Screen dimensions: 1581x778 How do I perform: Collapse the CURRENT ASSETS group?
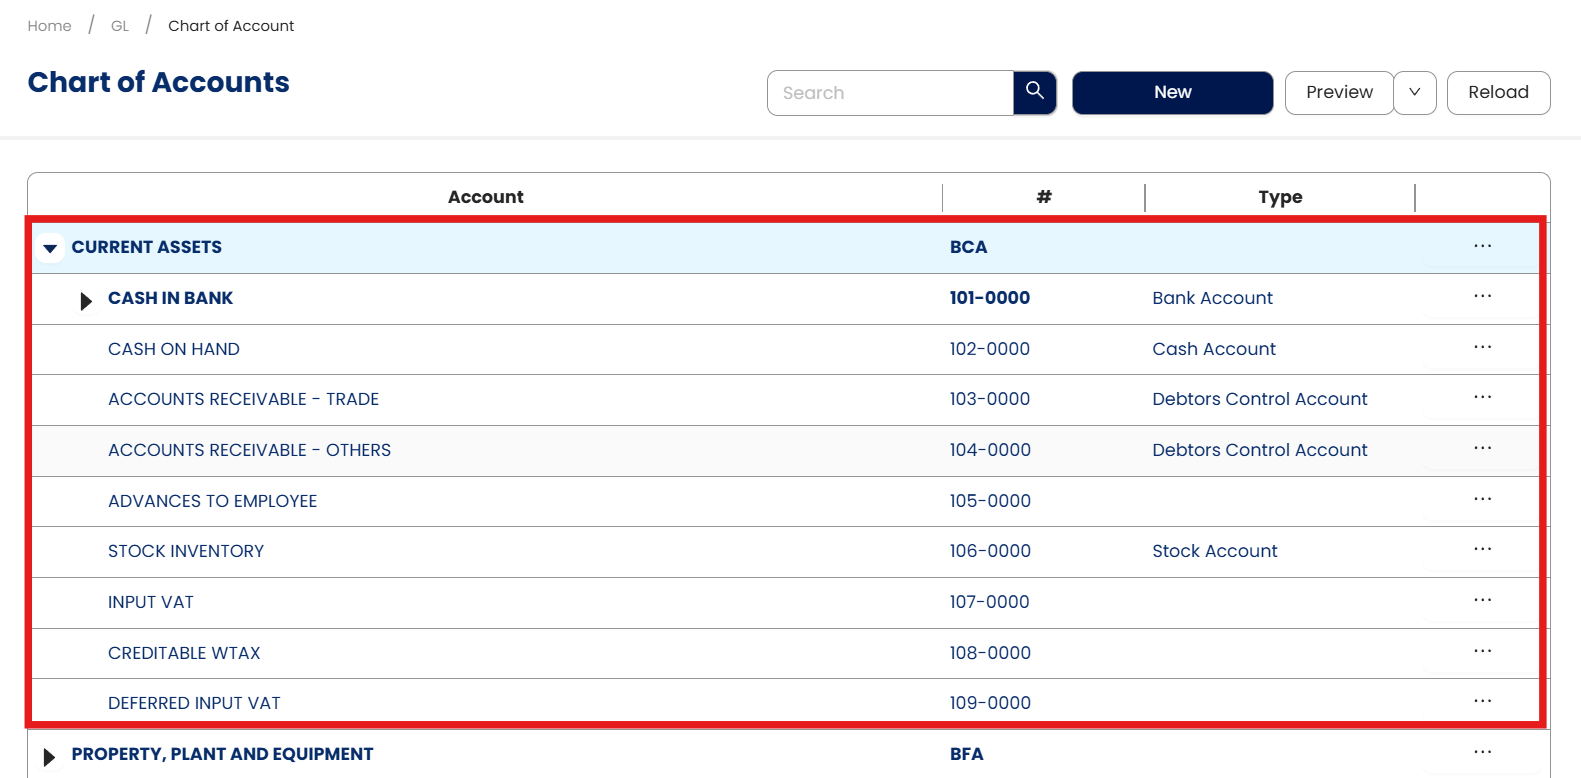pos(50,248)
